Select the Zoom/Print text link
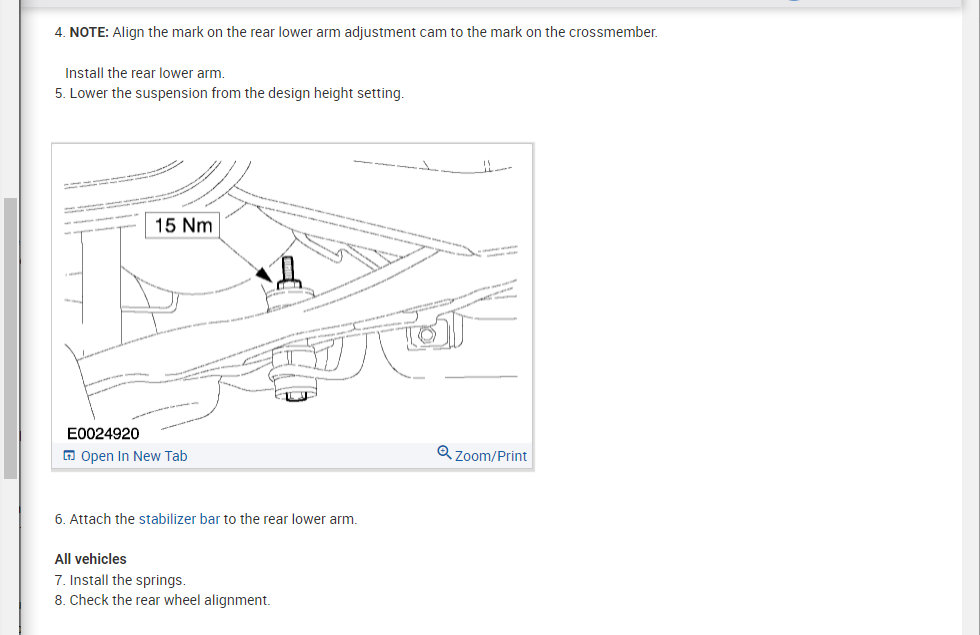The image size is (980, 635). pos(491,456)
